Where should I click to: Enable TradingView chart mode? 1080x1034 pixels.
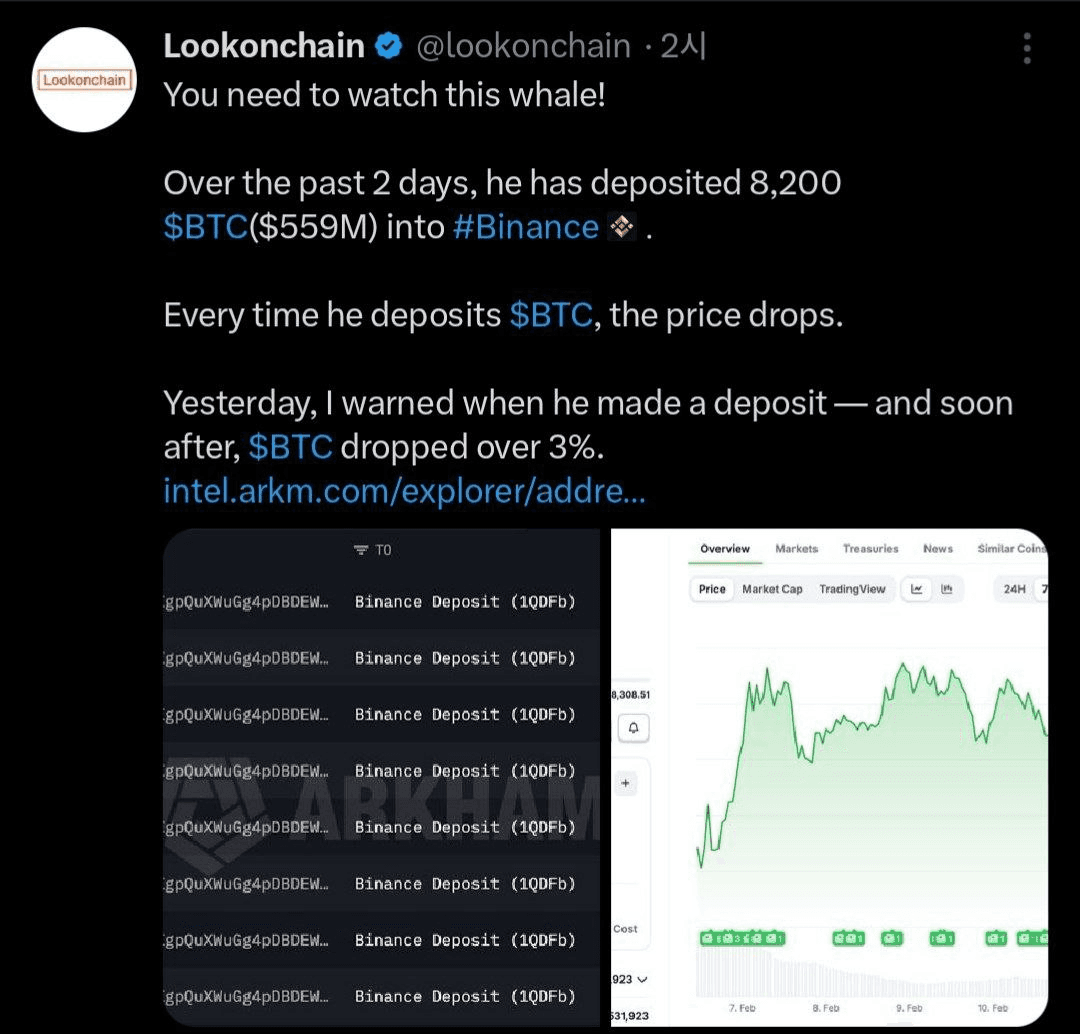point(852,589)
